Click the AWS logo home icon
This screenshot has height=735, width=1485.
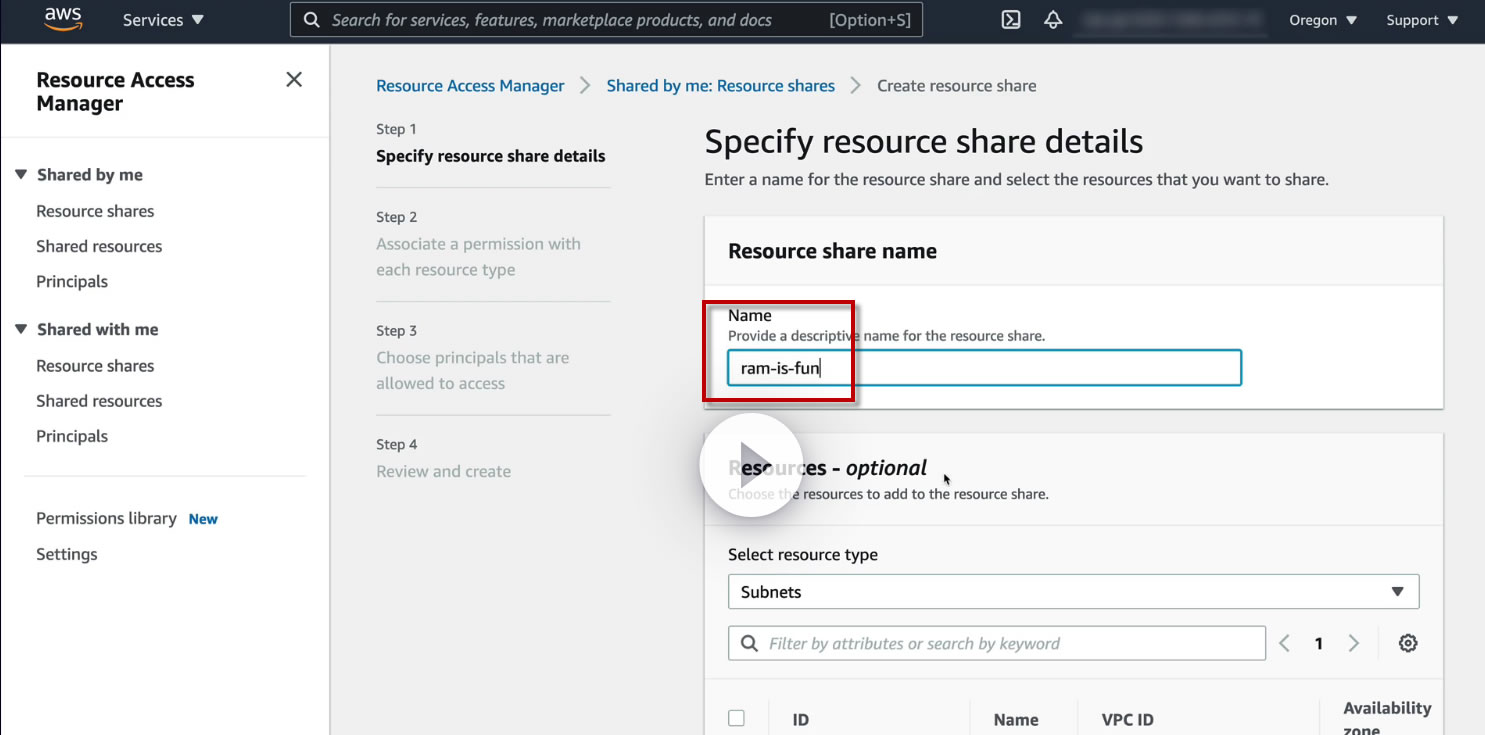(x=63, y=20)
